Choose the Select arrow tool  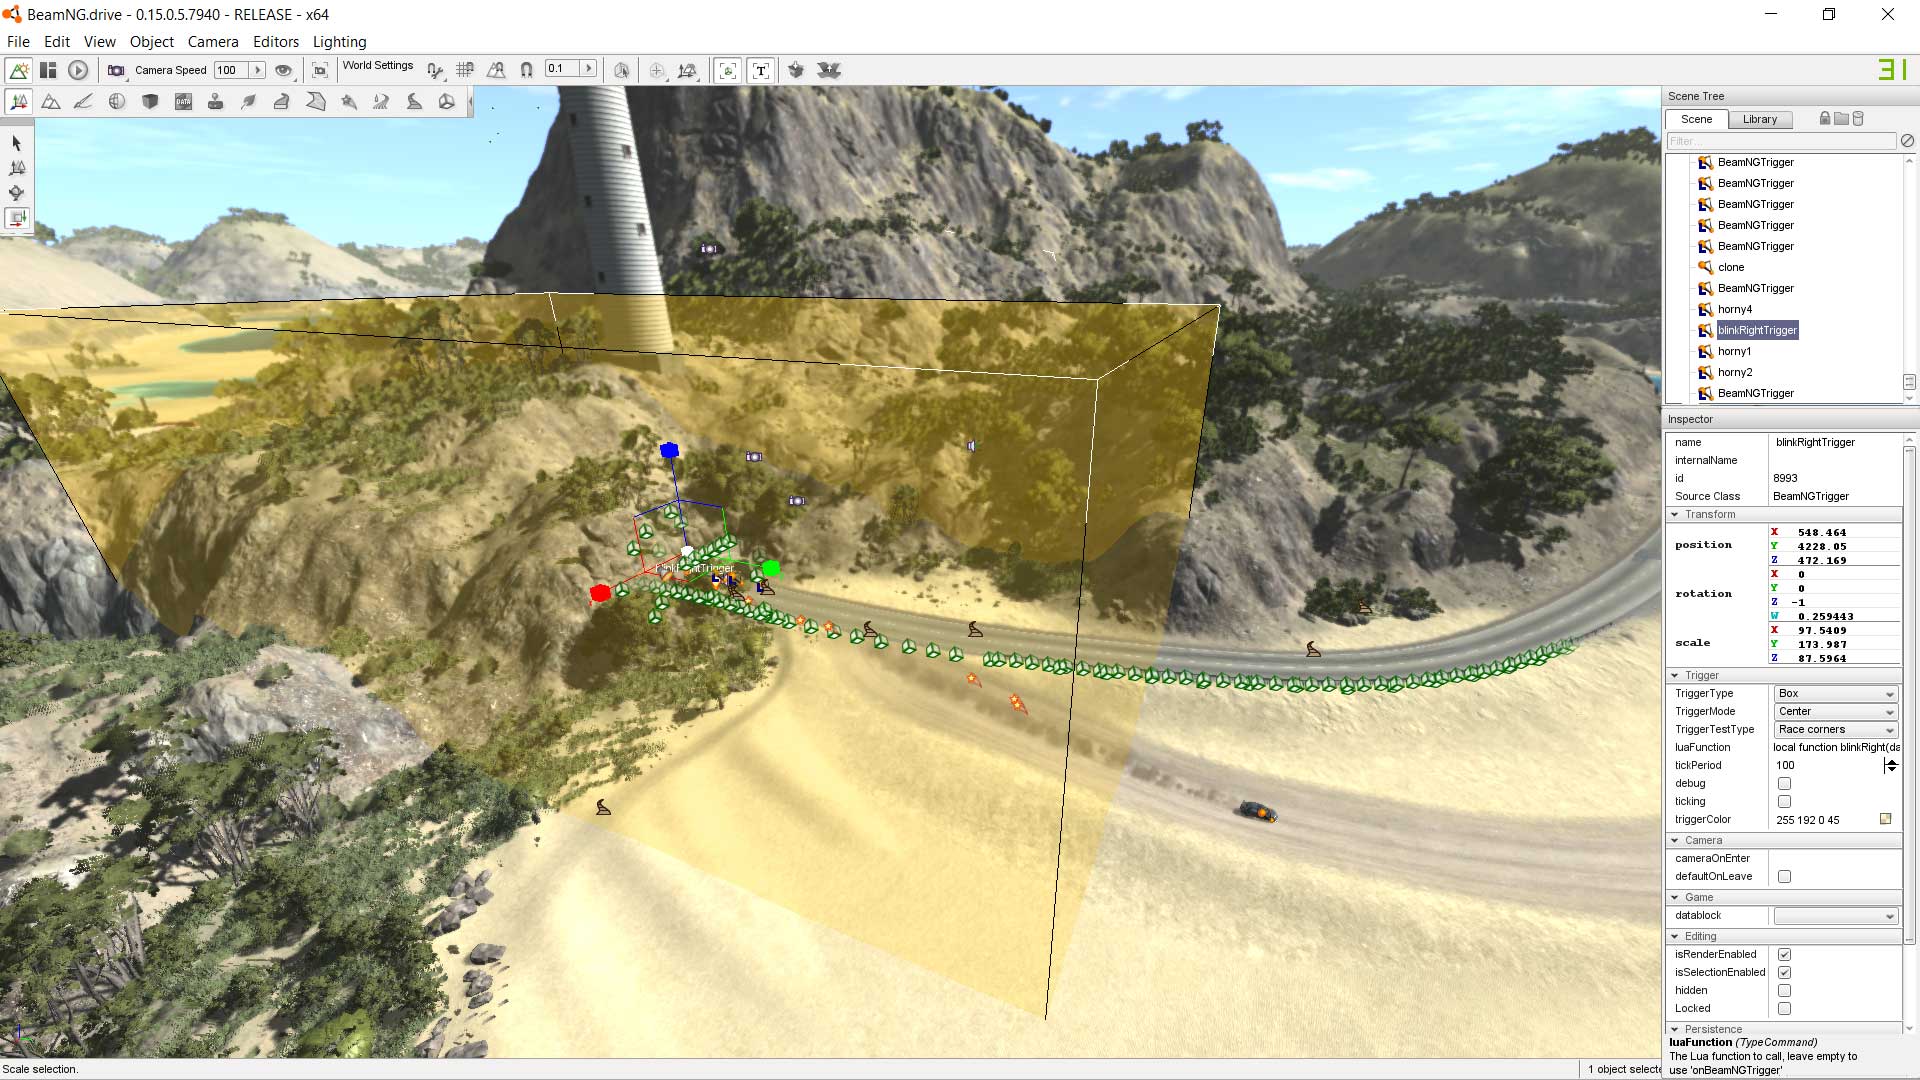pyautogui.click(x=17, y=143)
